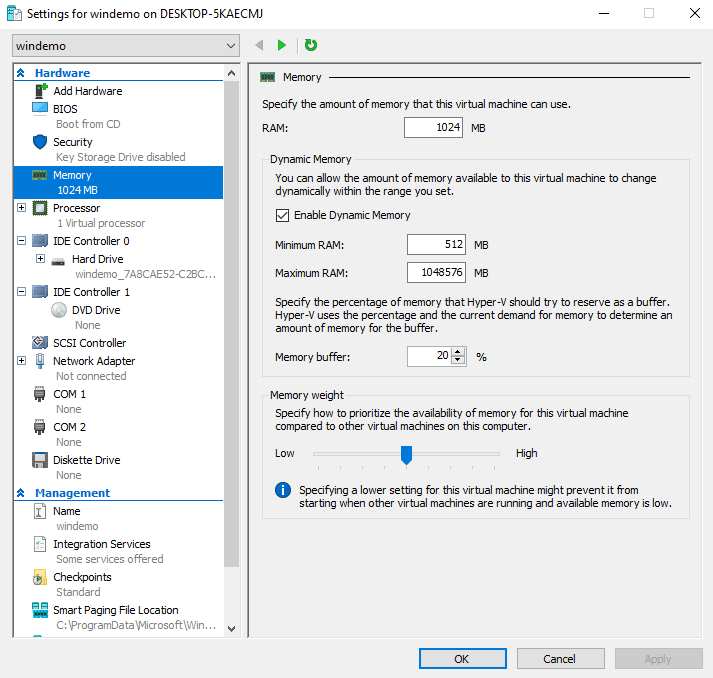Click the Maximum RAM input field

point(436,273)
